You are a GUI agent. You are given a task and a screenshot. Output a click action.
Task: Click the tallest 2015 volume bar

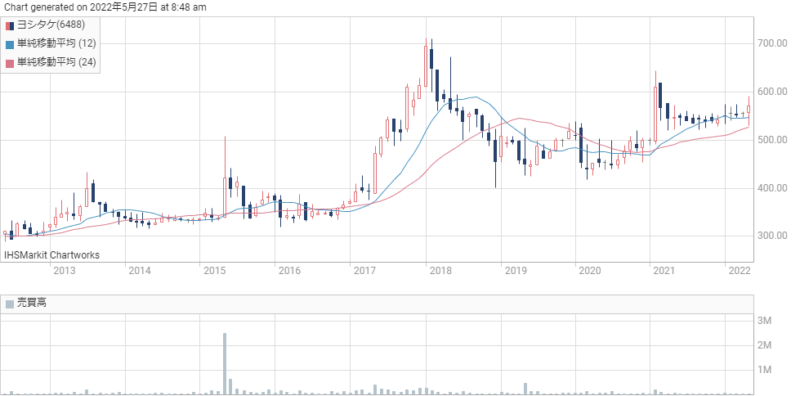click(x=224, y=363)
